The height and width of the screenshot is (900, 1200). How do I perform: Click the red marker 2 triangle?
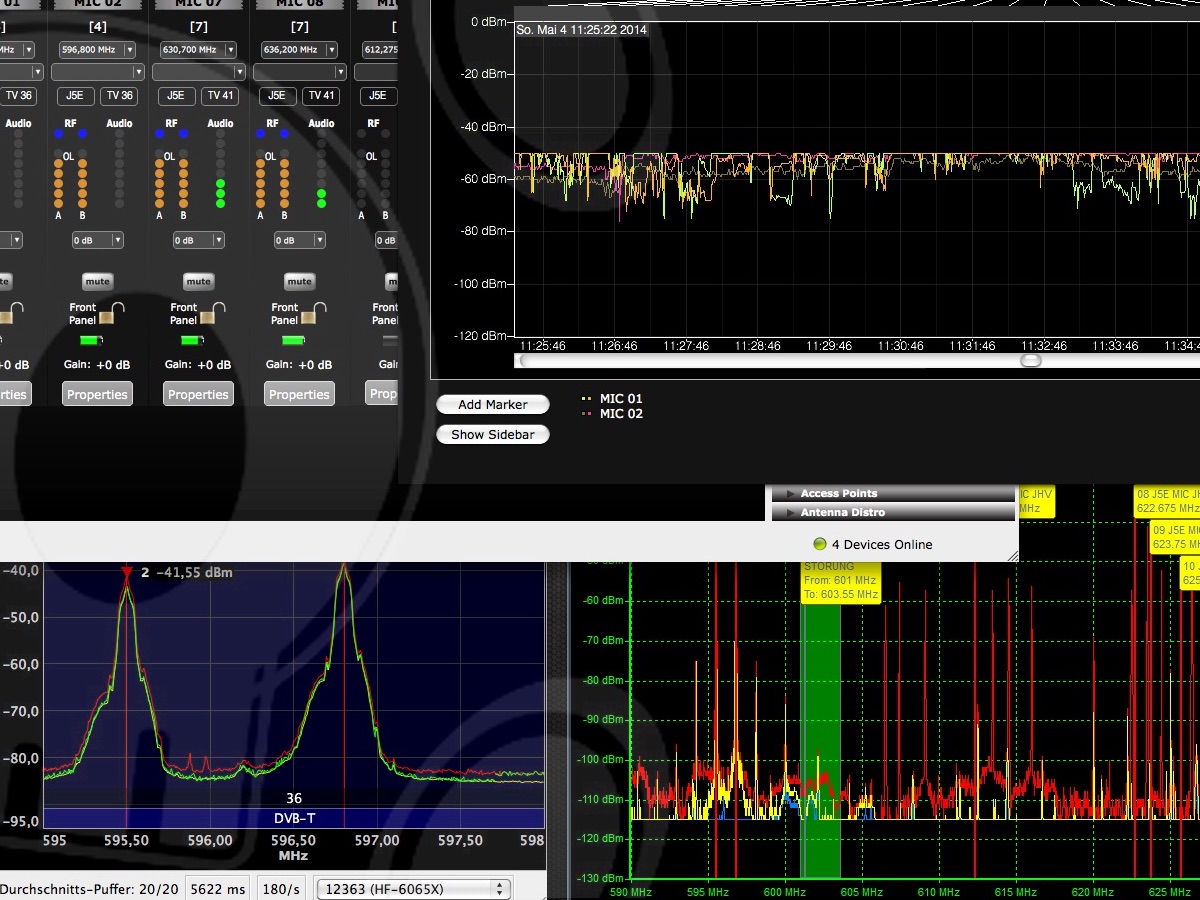pyautogui.click(x=126, y=573)
